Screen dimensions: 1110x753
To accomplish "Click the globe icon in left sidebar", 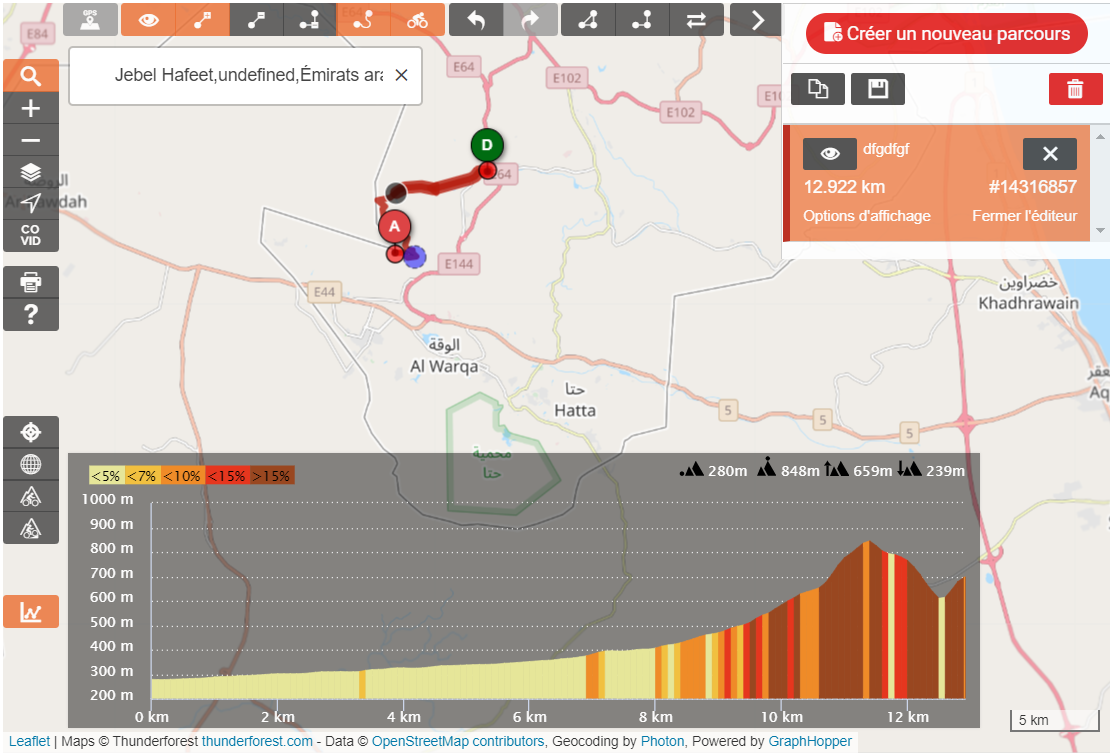I will [30, 464].
